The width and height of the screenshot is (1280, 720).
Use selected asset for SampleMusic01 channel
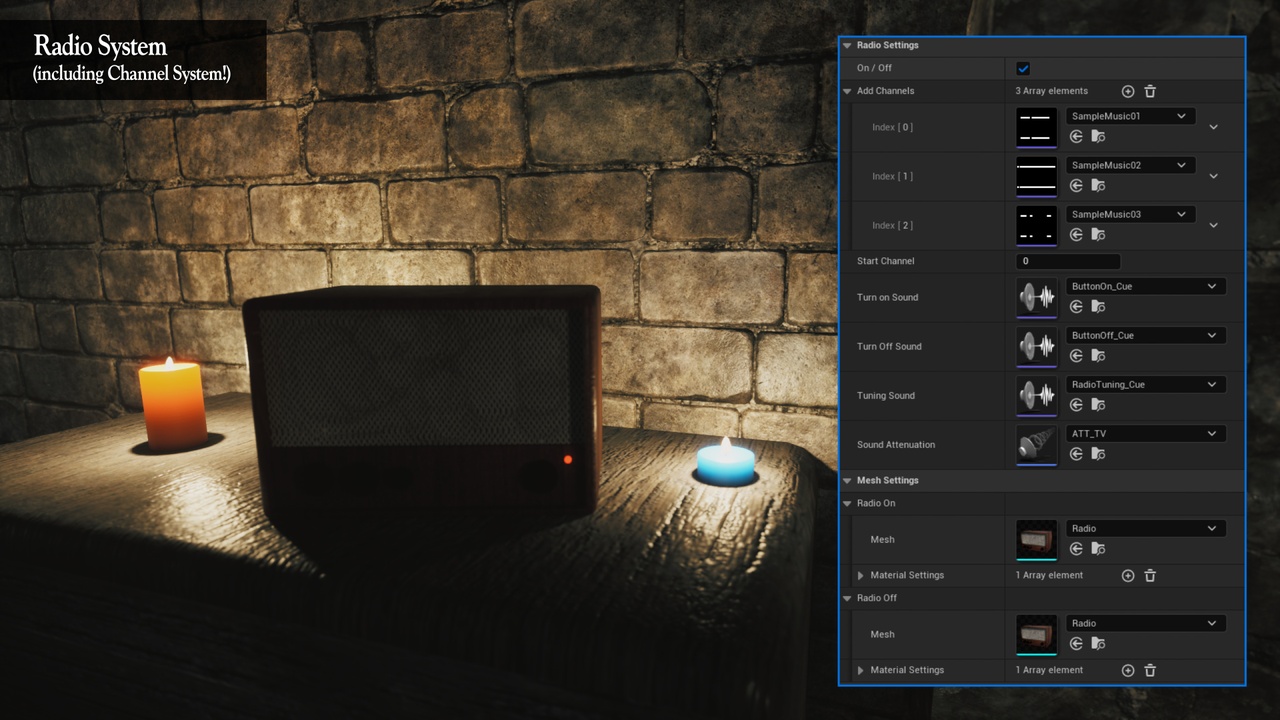[x=1075, y=136]
